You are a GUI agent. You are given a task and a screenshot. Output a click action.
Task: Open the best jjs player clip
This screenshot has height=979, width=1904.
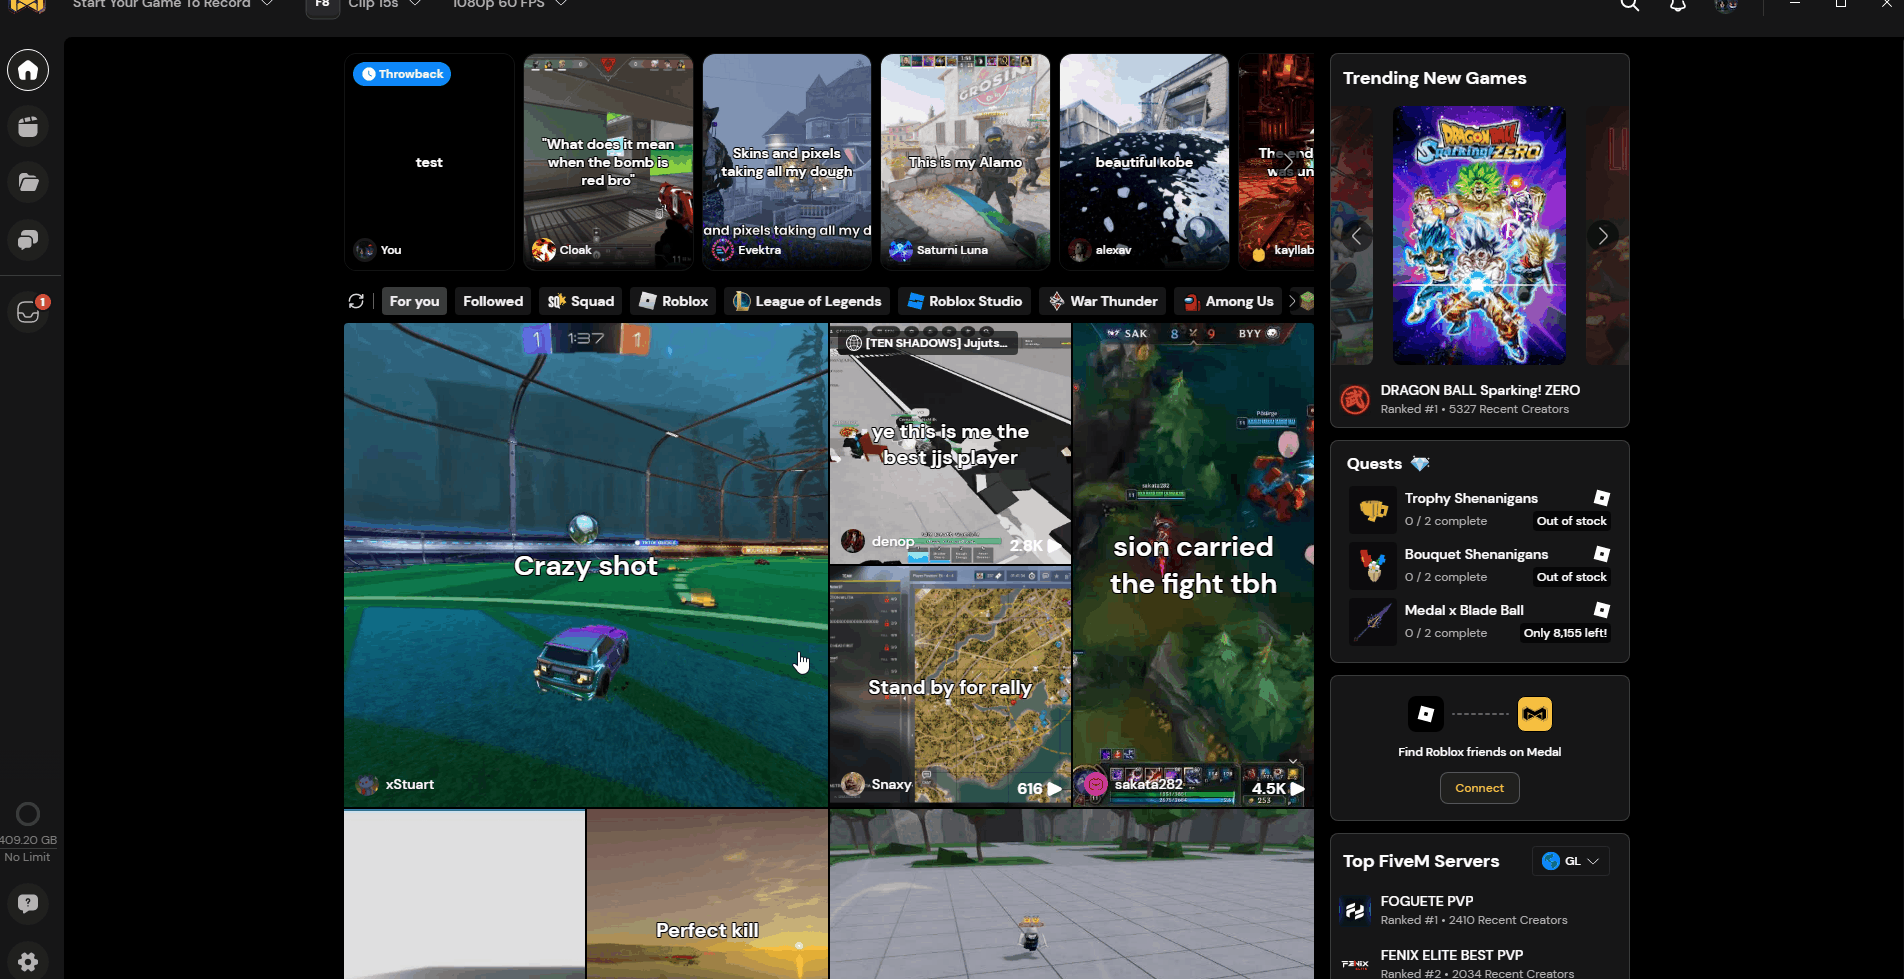(950, 444)
